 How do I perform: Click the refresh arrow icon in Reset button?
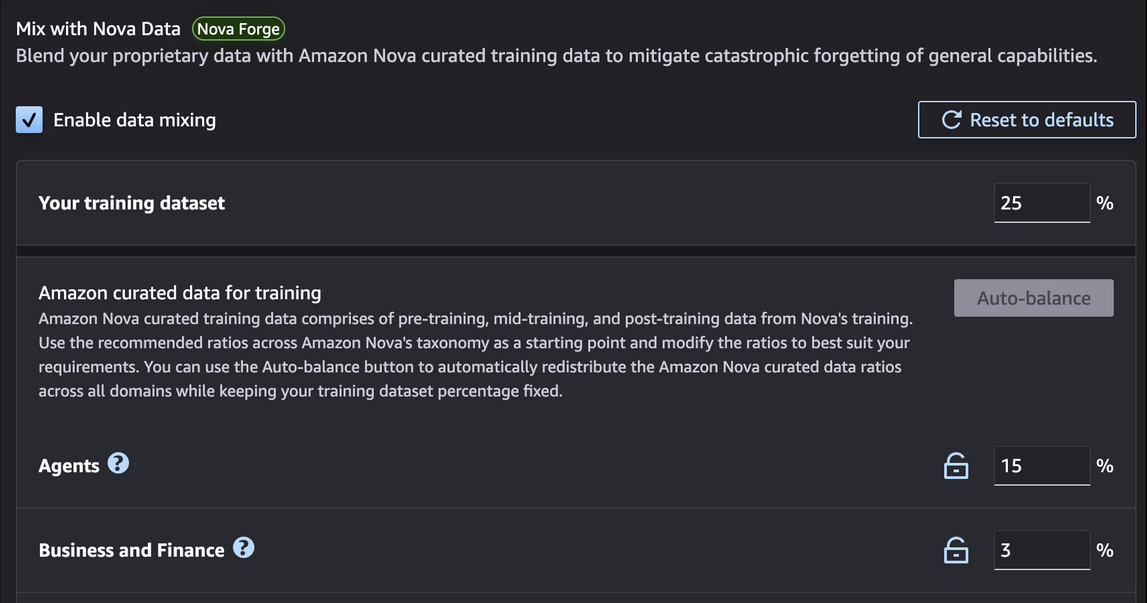coord(952,120)
